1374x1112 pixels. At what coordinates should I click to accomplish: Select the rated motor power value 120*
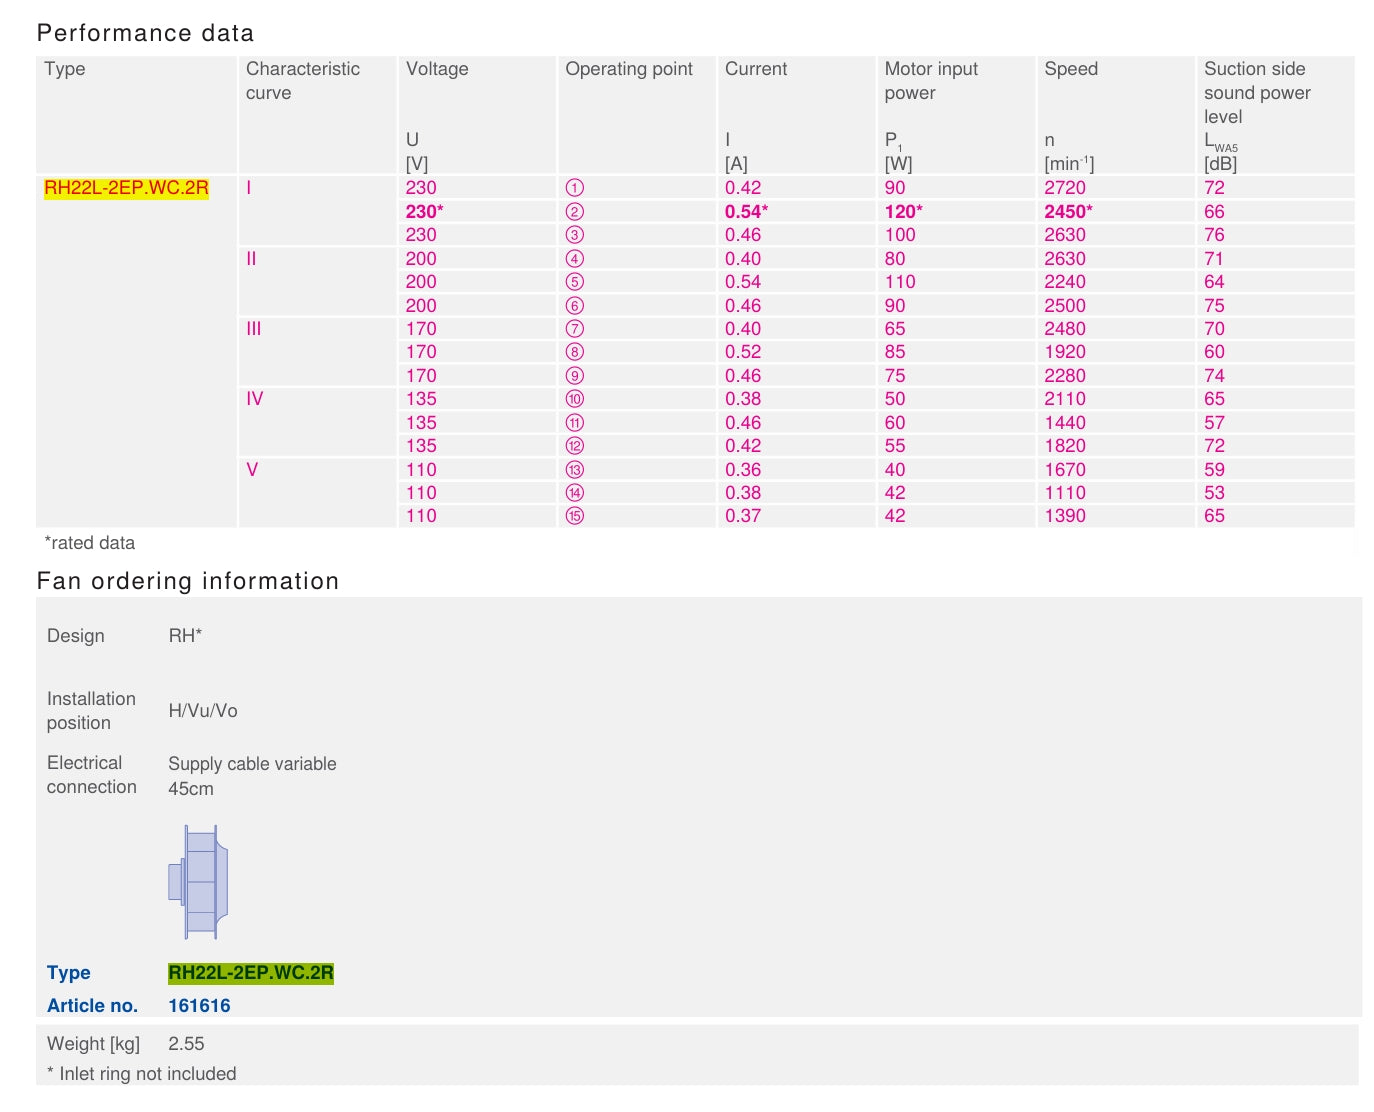click(x=903, y=212)
